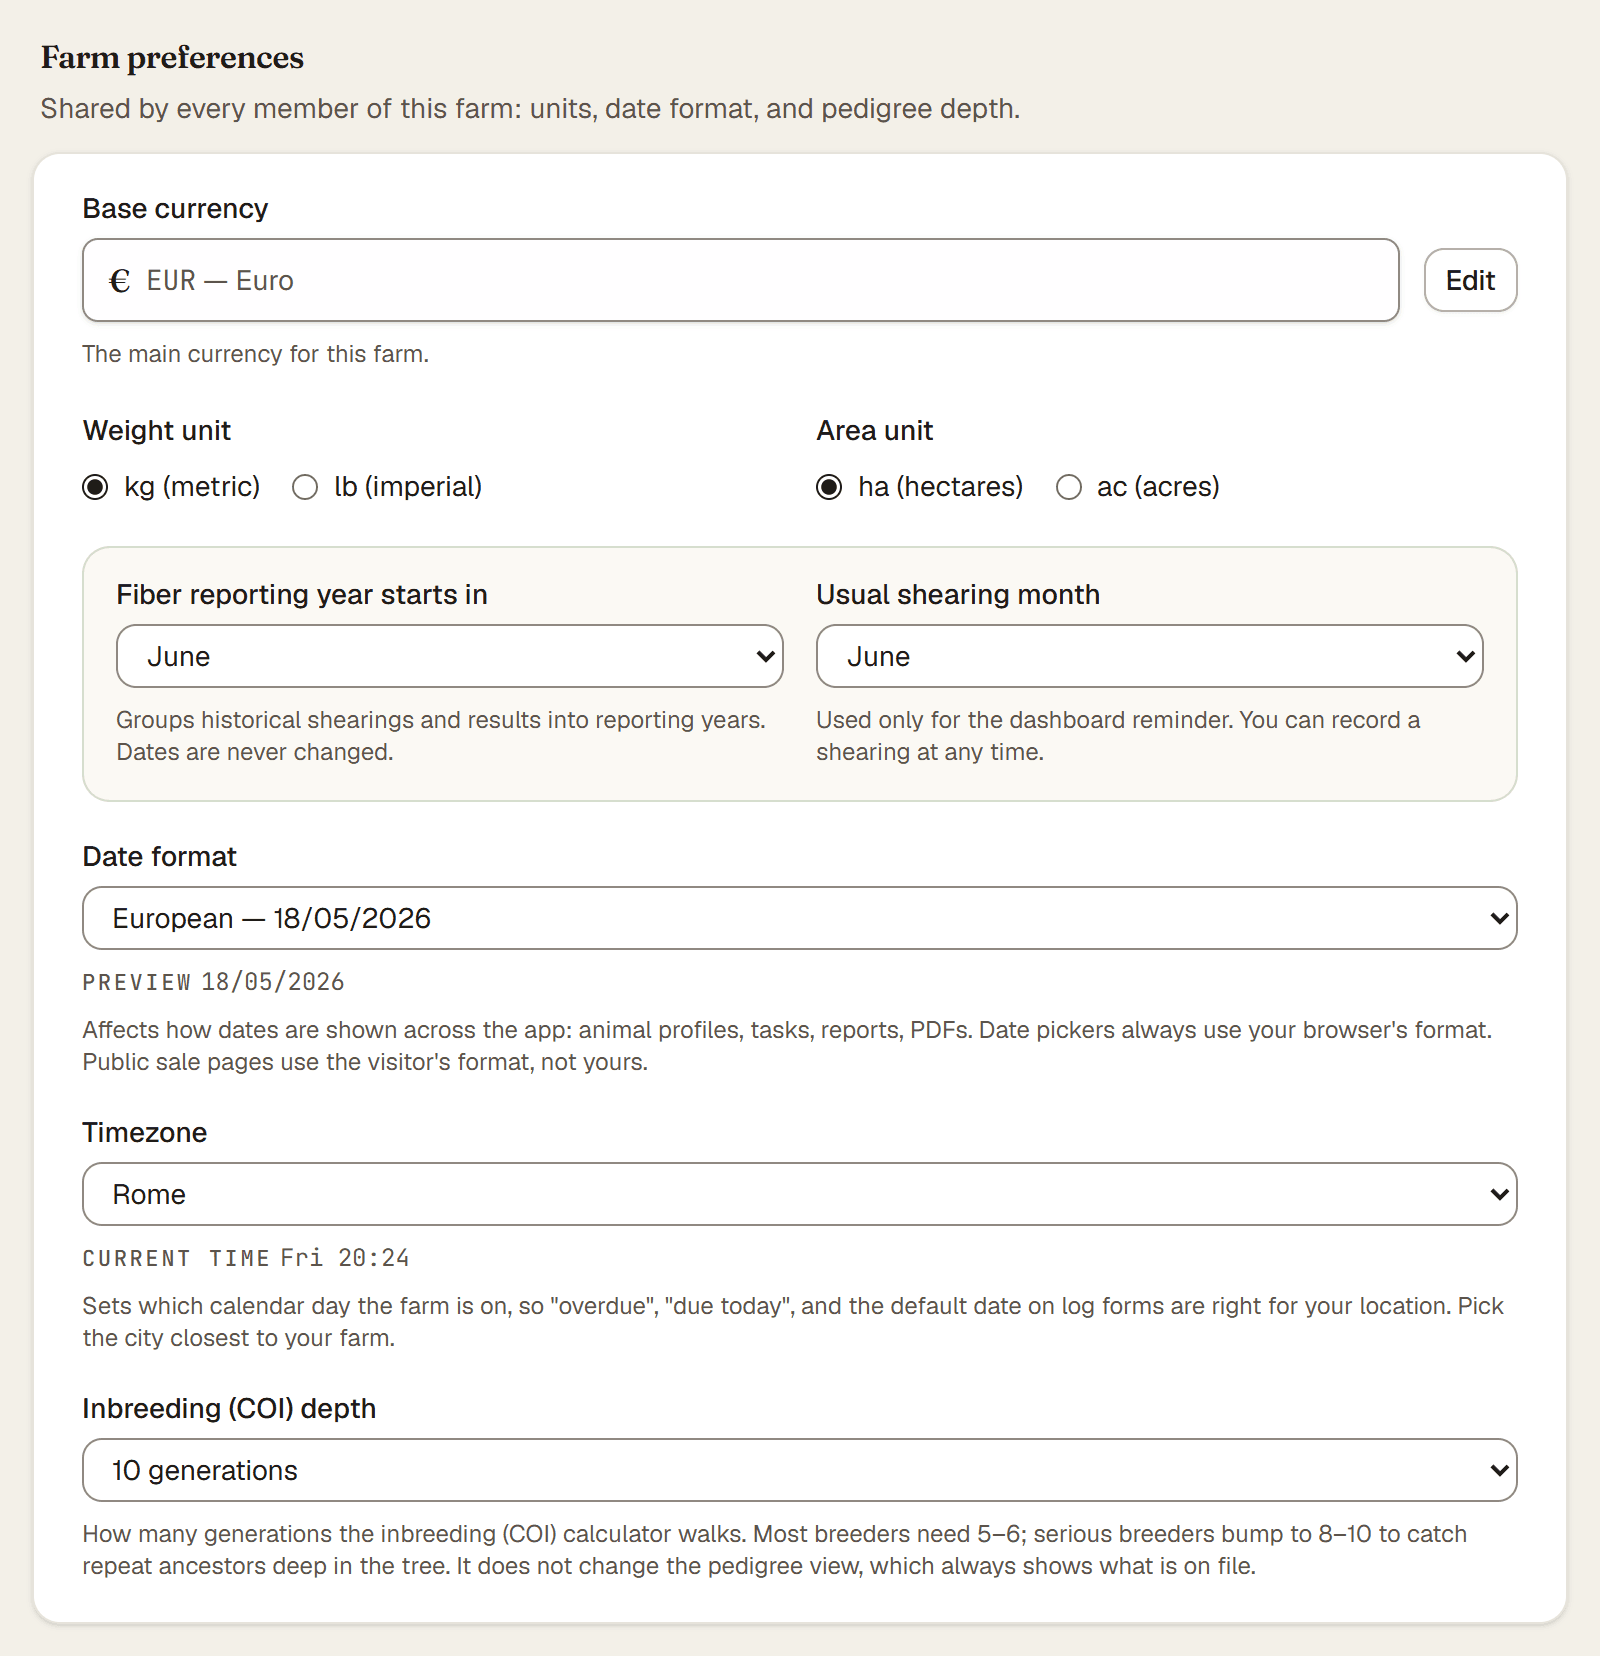Image resolution: width=1600 pixels, height=1656 pixels.
Task: Click the Inbreeding (COI) depth label
Action: click(229, 1408)
